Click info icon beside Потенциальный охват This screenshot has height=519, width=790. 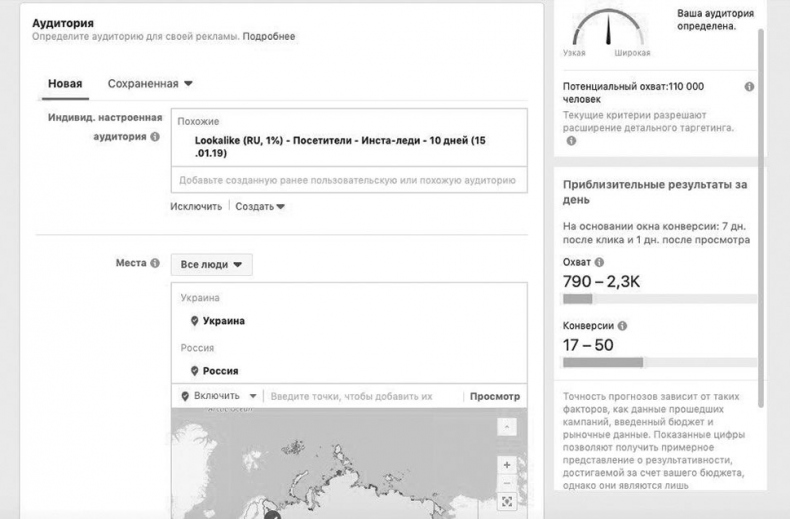(749, 88)
